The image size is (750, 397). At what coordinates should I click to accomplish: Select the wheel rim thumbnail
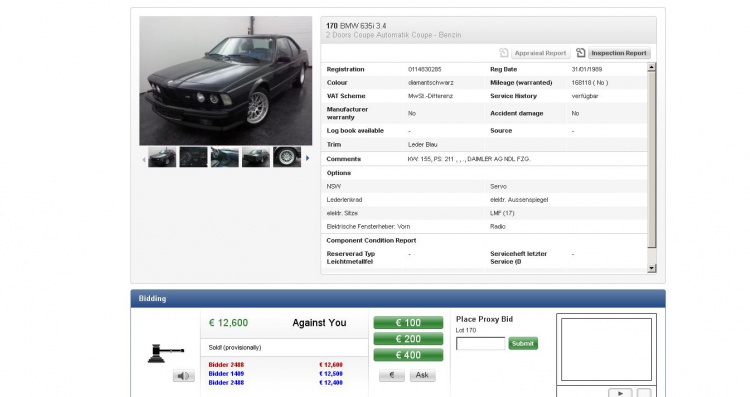coord(287,157)
